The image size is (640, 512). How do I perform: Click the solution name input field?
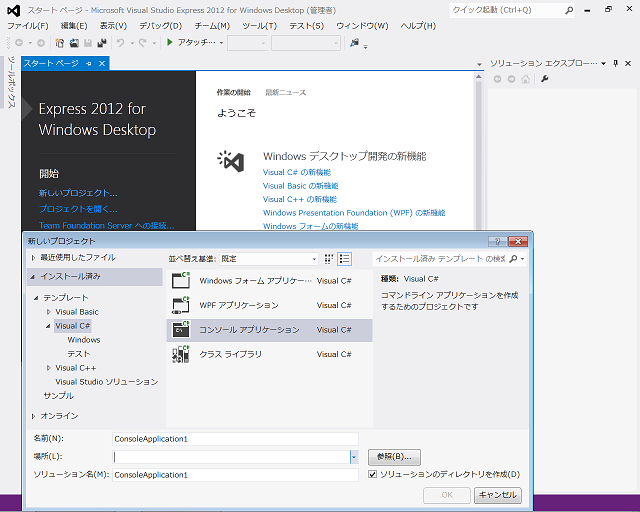(x=235, y=475)
